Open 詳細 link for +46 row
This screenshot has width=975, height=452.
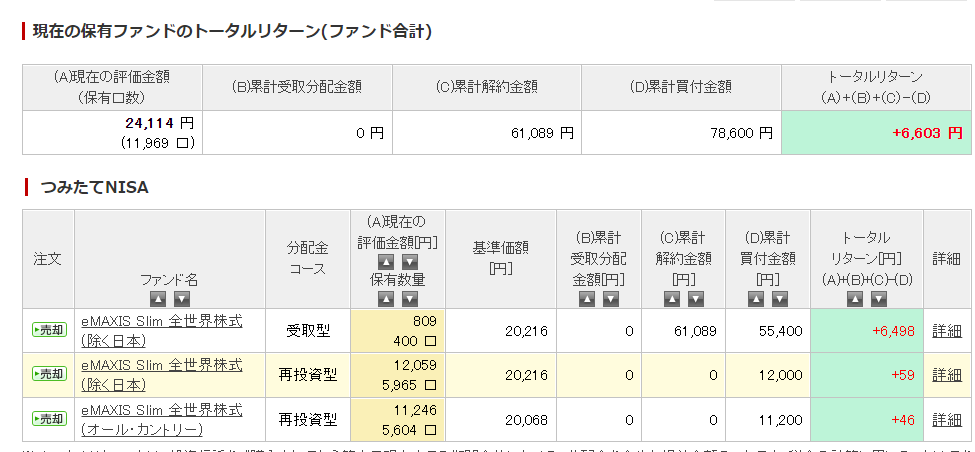tap(947, 420)
